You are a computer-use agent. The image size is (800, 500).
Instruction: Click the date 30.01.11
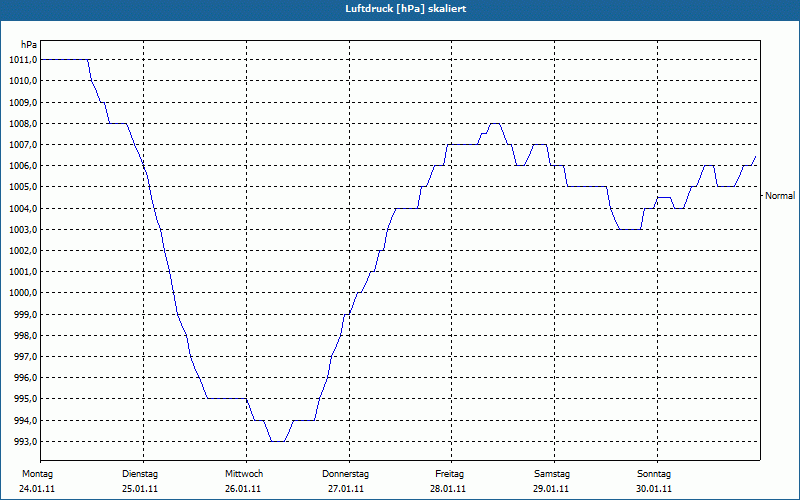pyautogui.click(x=654, y=489)
